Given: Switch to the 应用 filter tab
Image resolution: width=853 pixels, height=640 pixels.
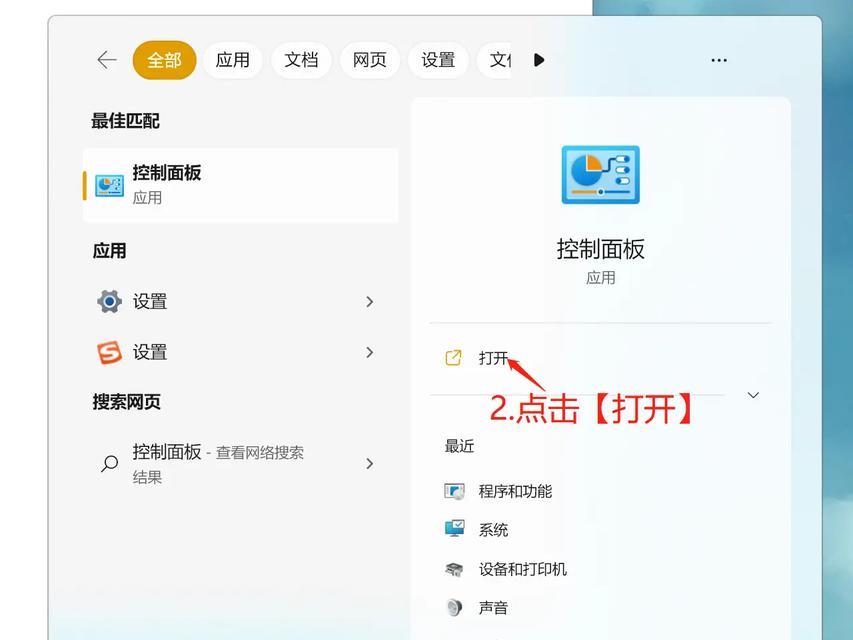Looking at the screenshot, I should (232, 60).
